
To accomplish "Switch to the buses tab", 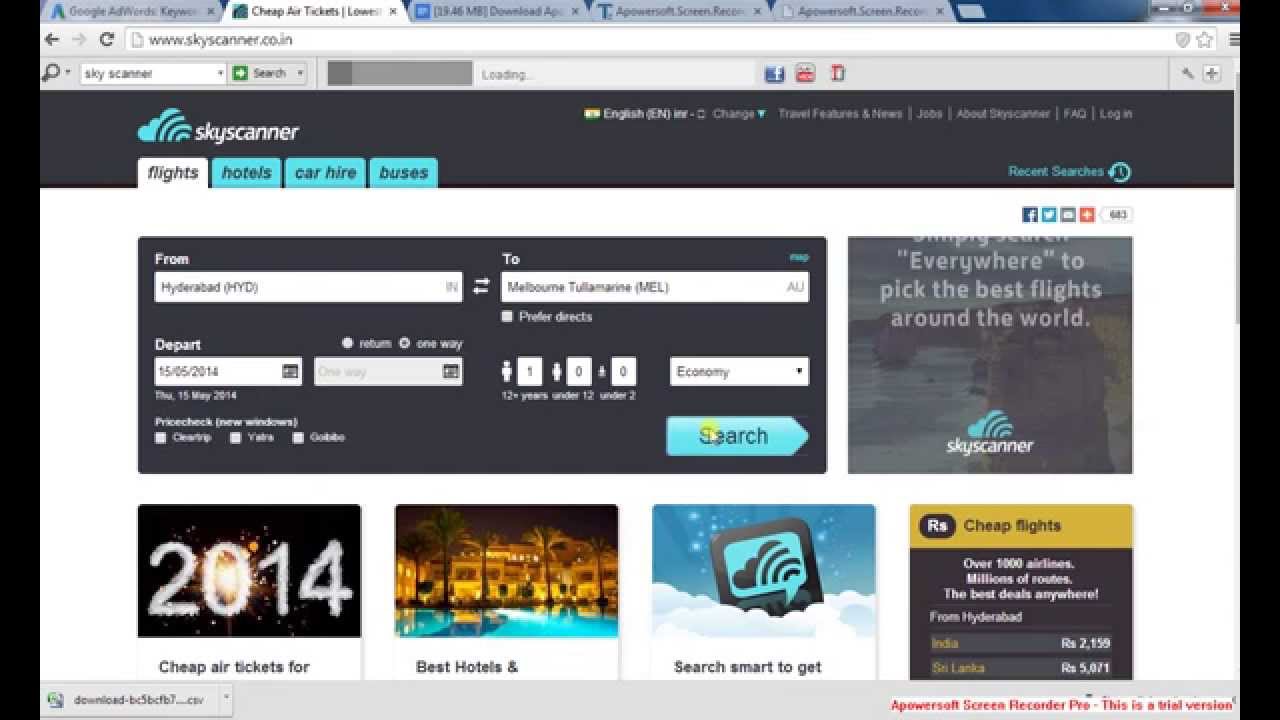I will [x=403, y=173].
